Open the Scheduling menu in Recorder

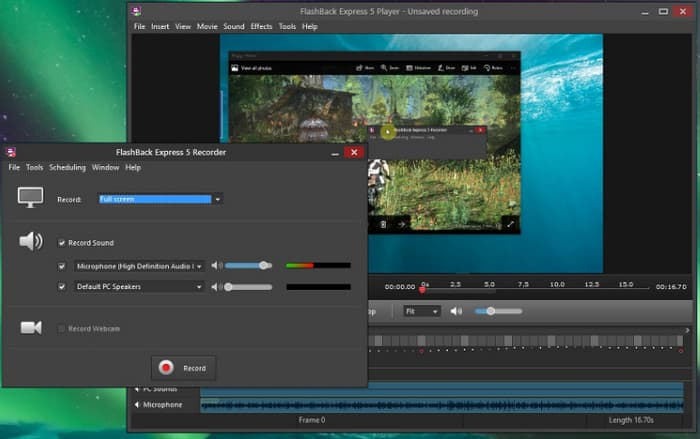pos(67,168)
